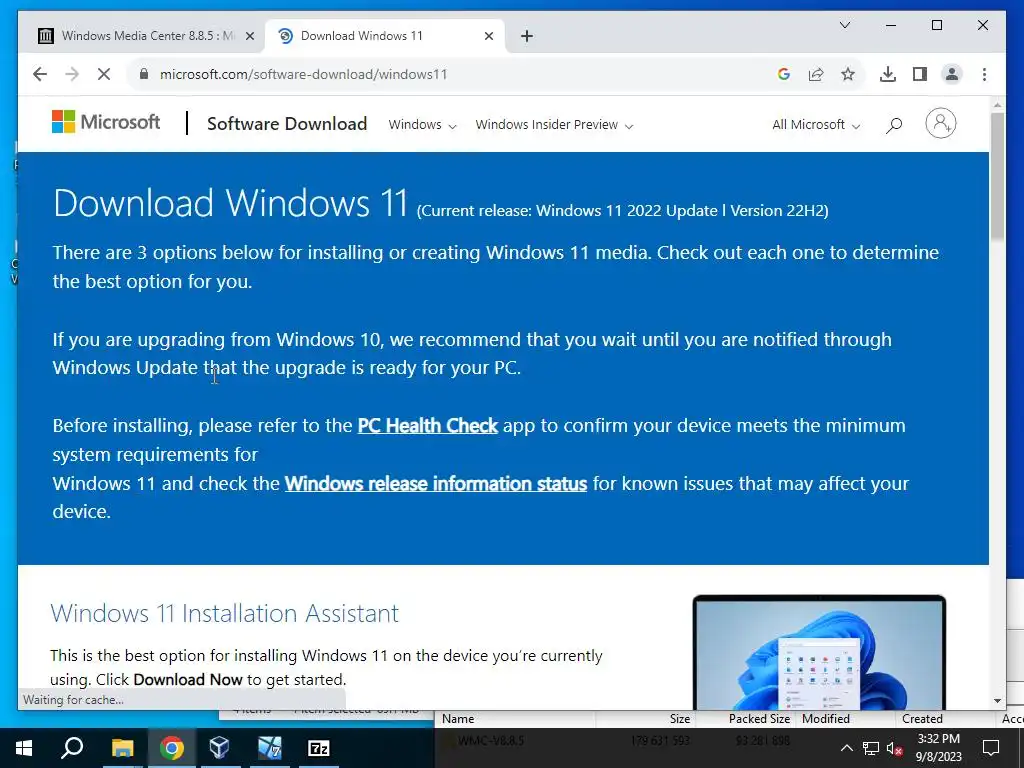
Task: Click Windows 11 Installation Assistant heading
Action: coord(225,613)
